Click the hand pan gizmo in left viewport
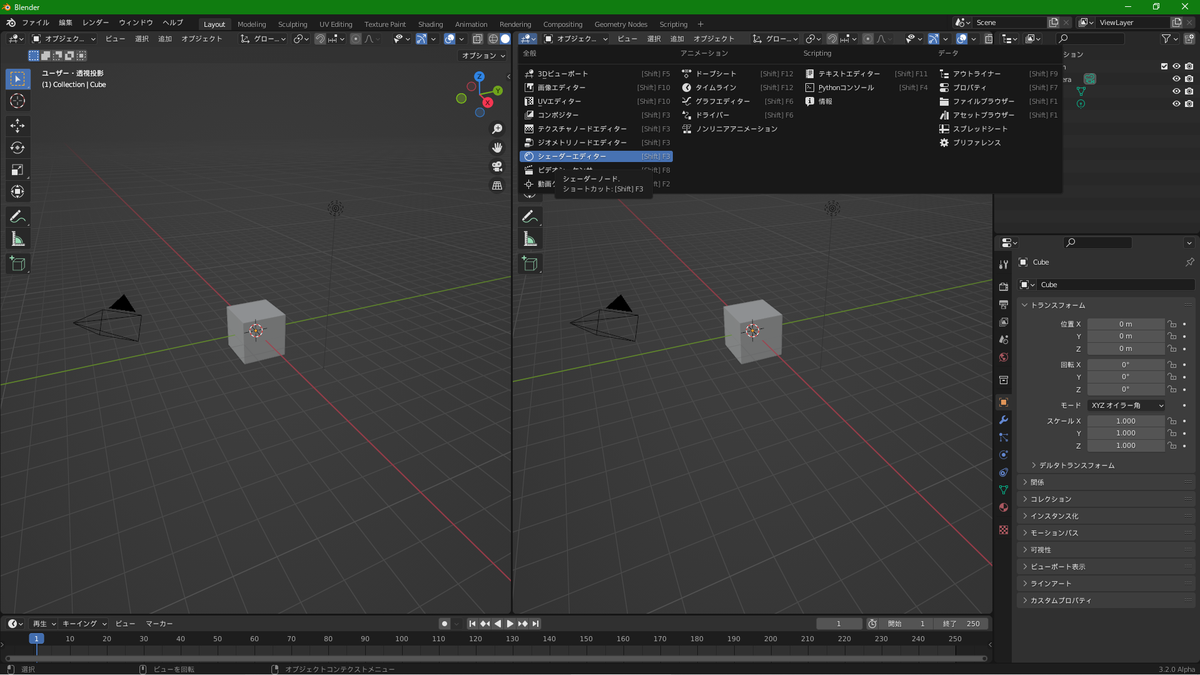Screen dimensions: 1200x675 pyautogui.click(x=497, y=148)
